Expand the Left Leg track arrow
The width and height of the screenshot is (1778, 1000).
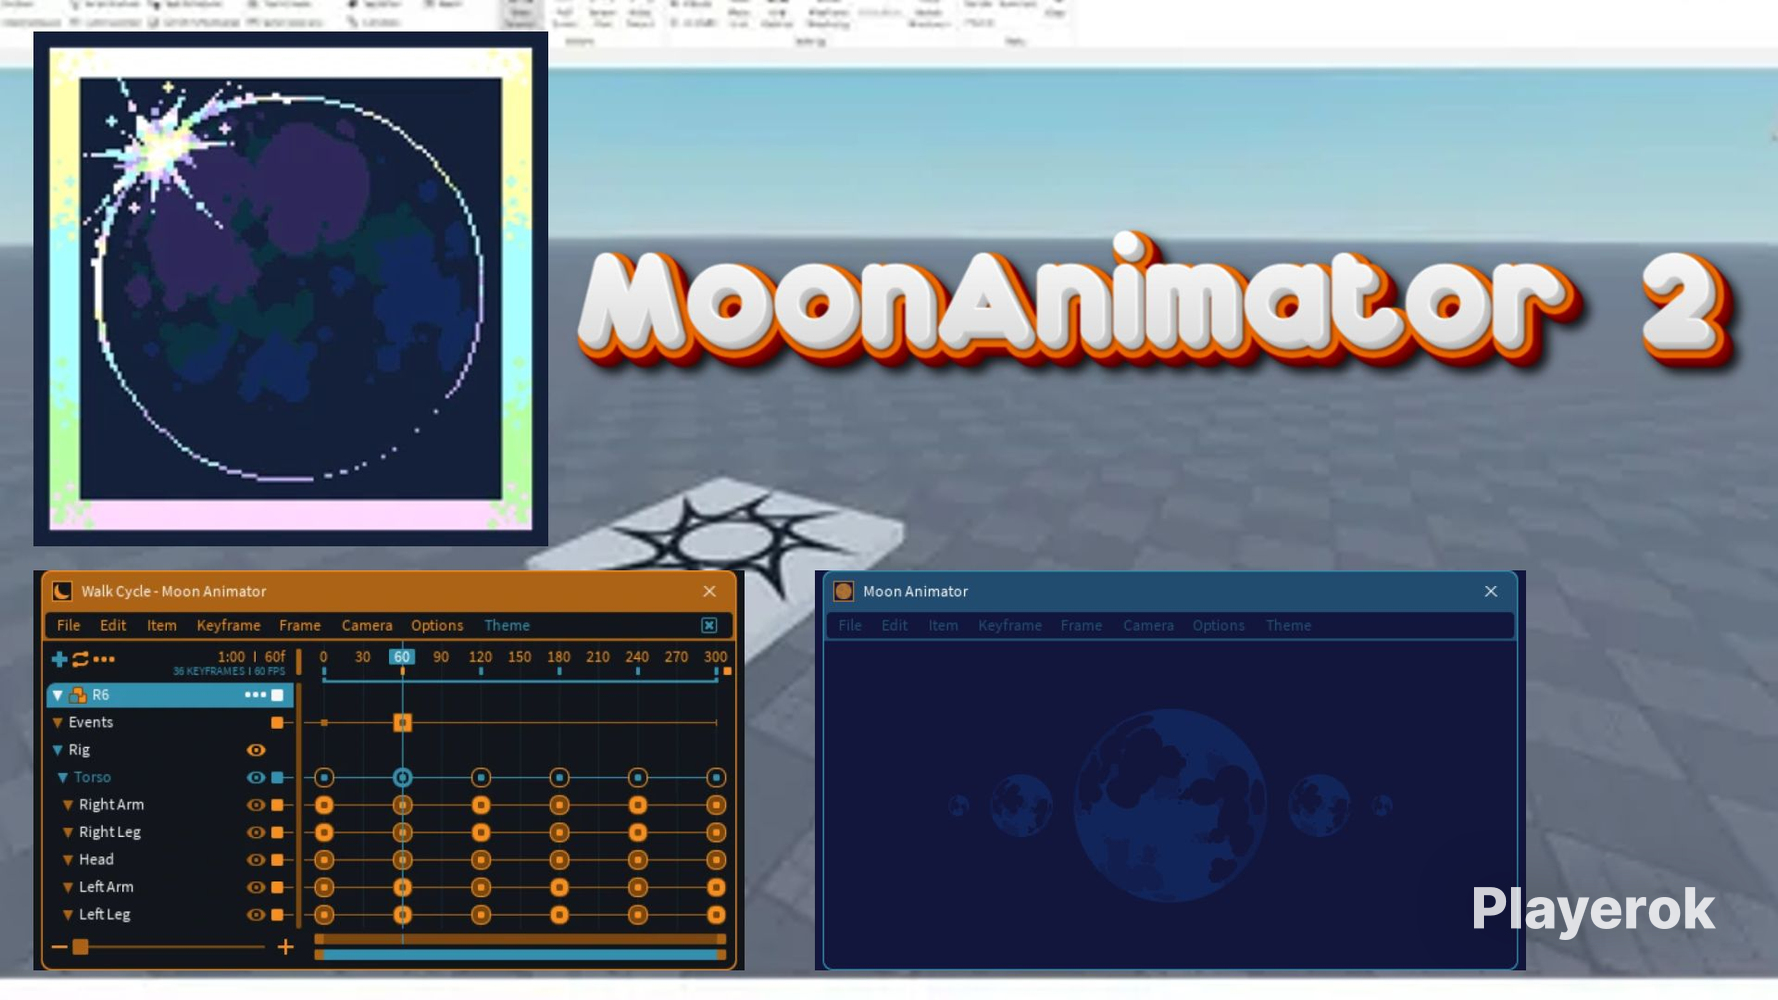(68, 915)
